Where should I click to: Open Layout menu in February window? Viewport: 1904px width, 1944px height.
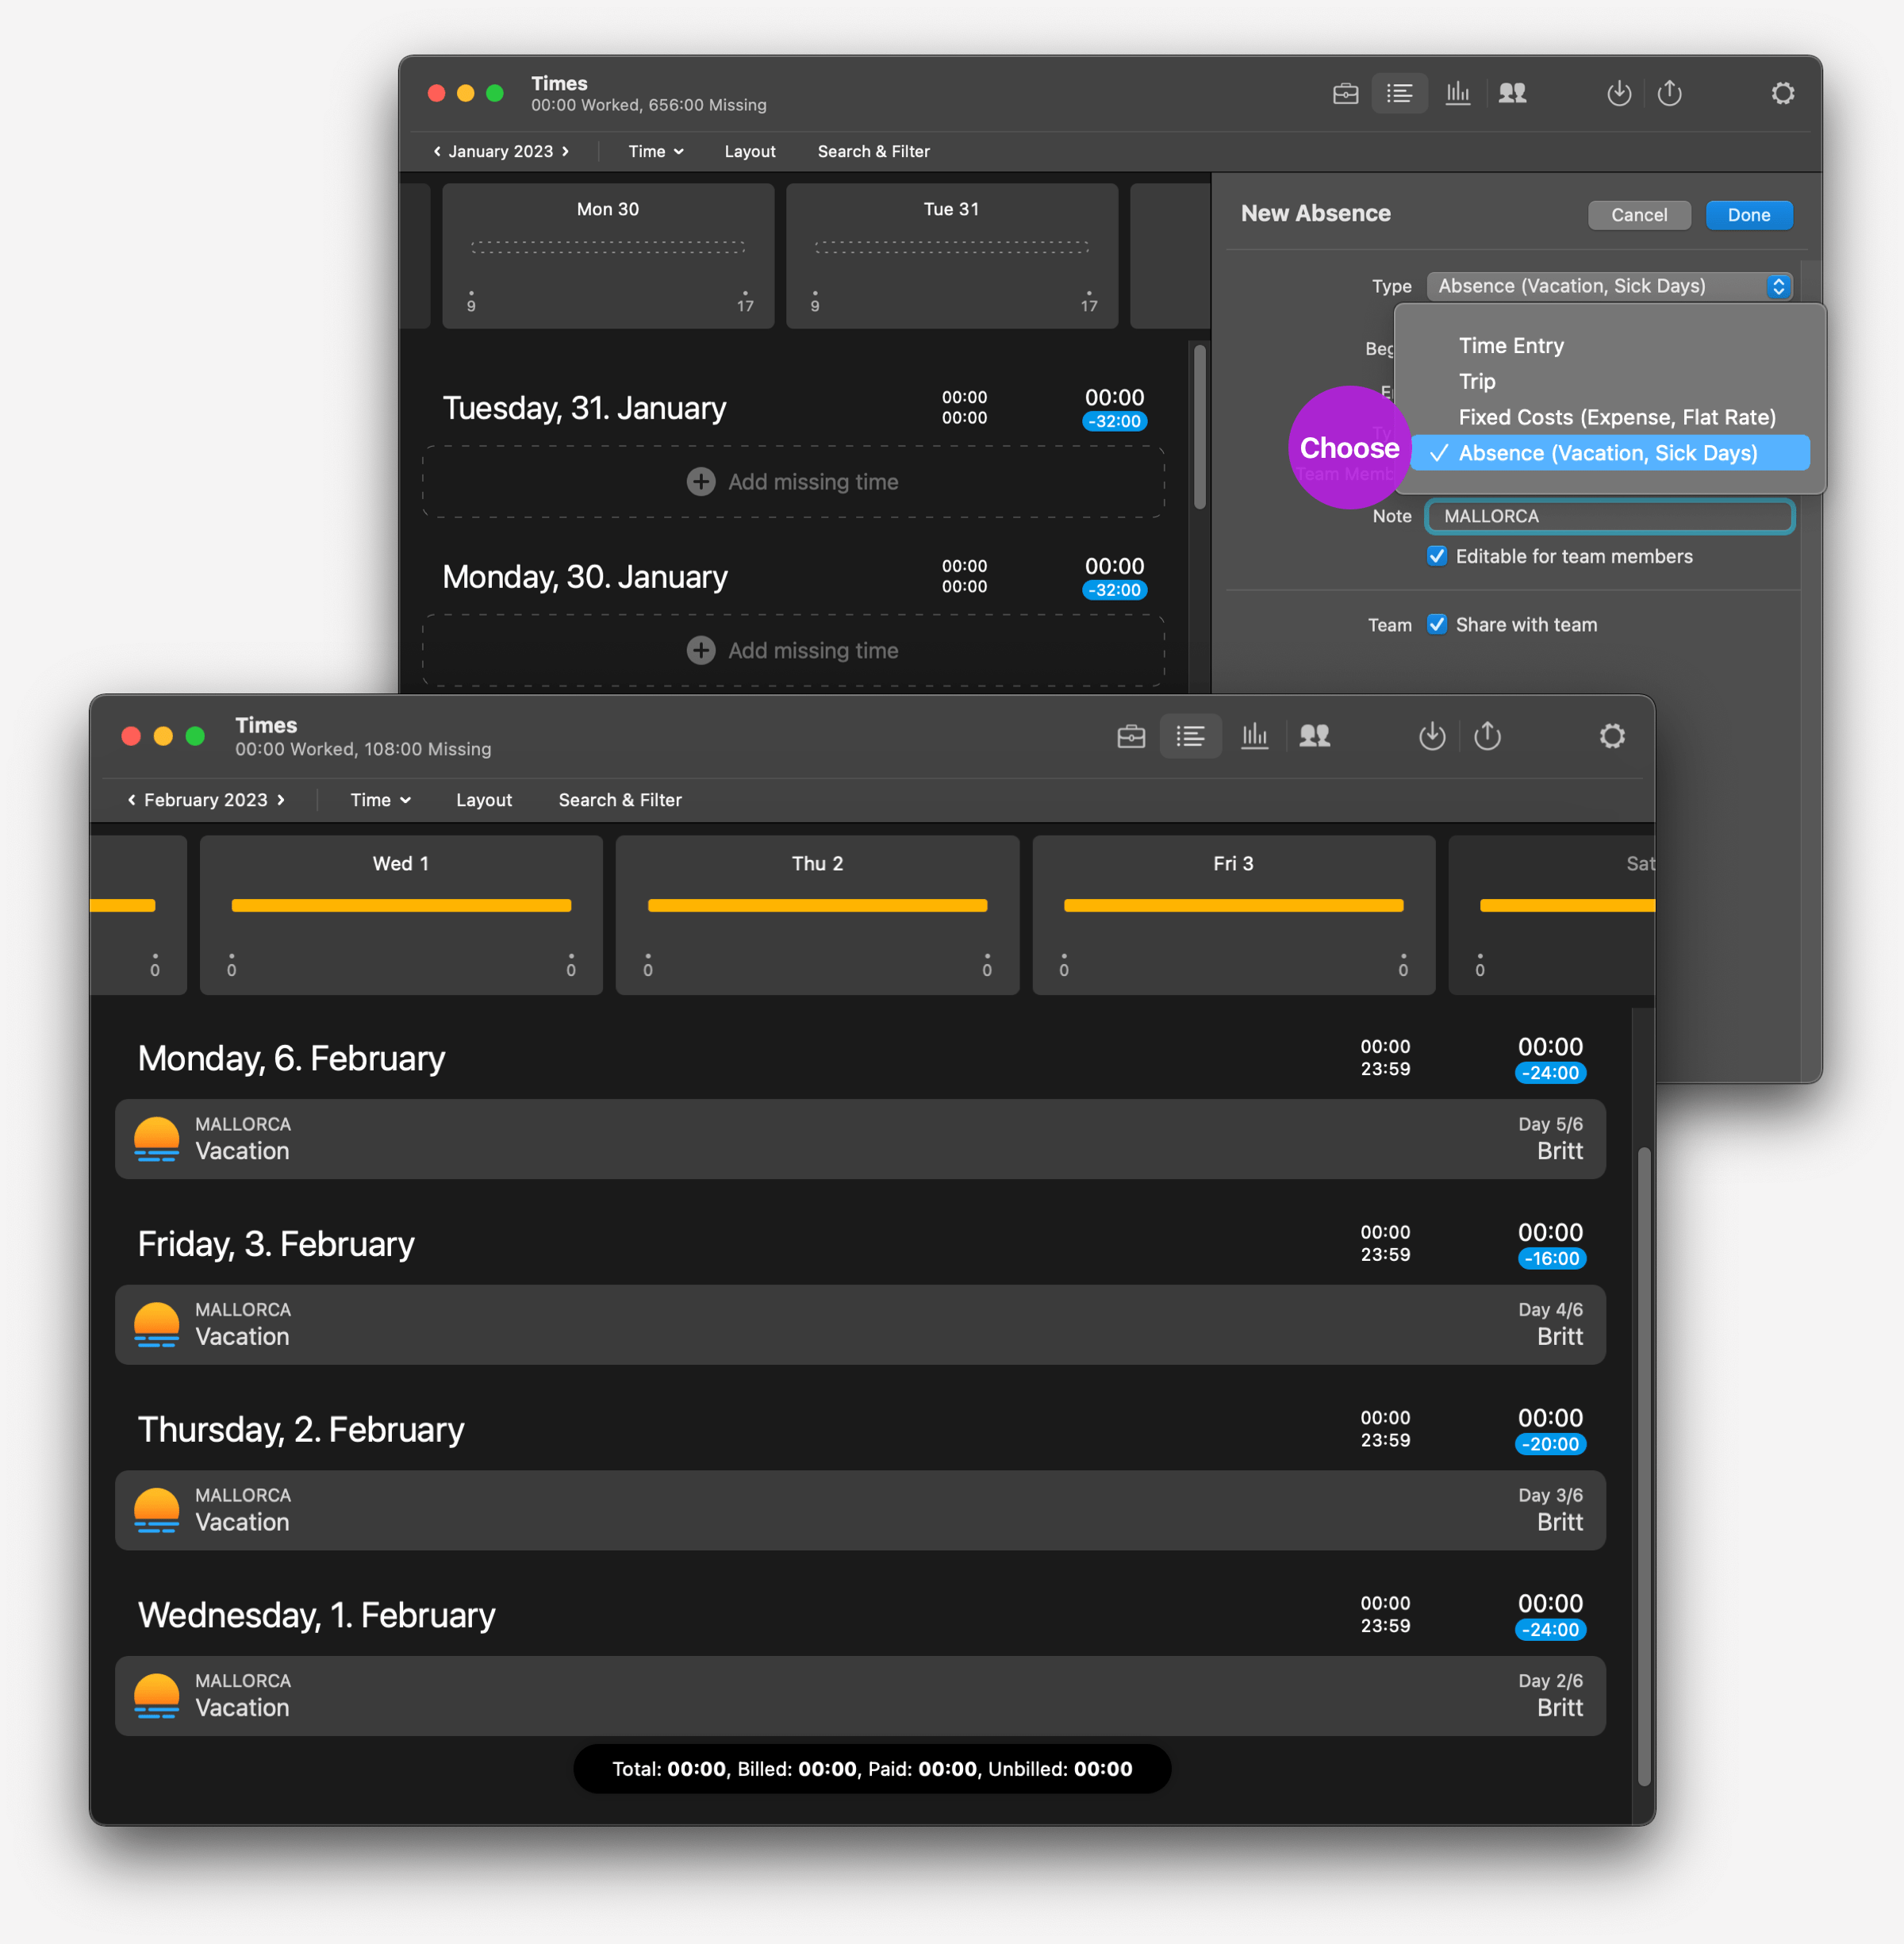(484, 800)
